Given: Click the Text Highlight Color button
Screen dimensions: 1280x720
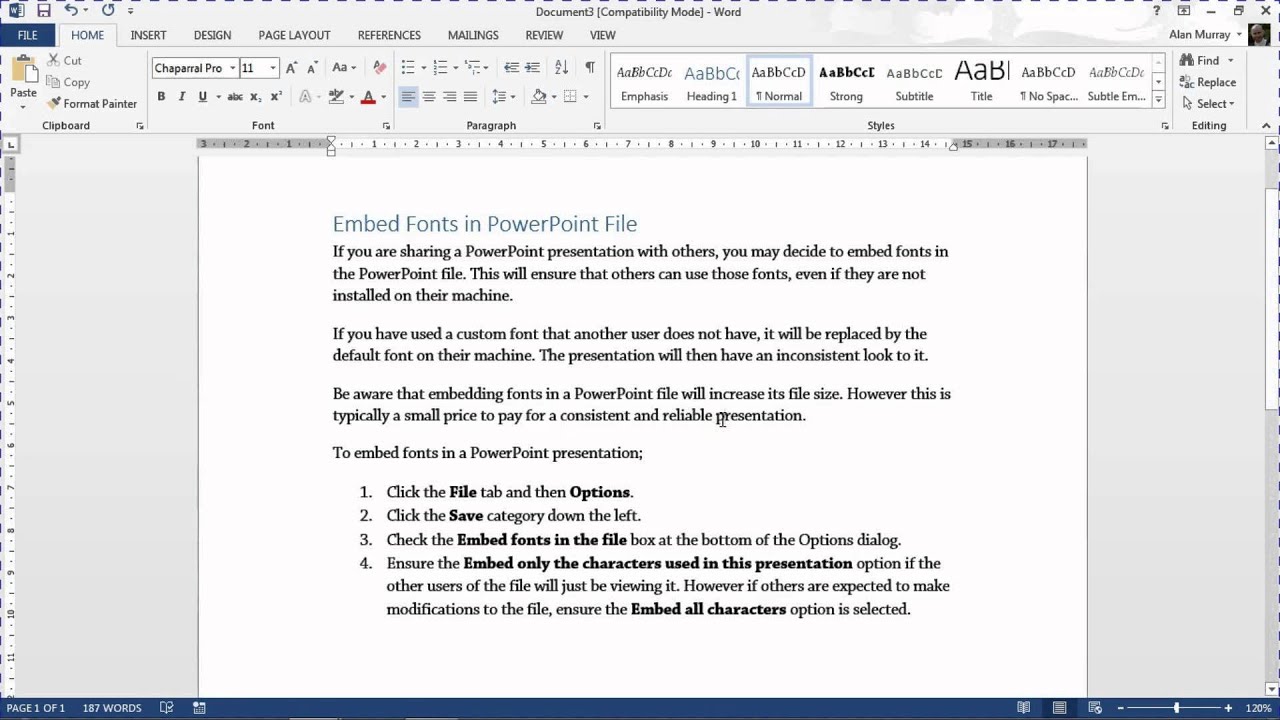Looking at the screenshot, I should tap(336, 97).
